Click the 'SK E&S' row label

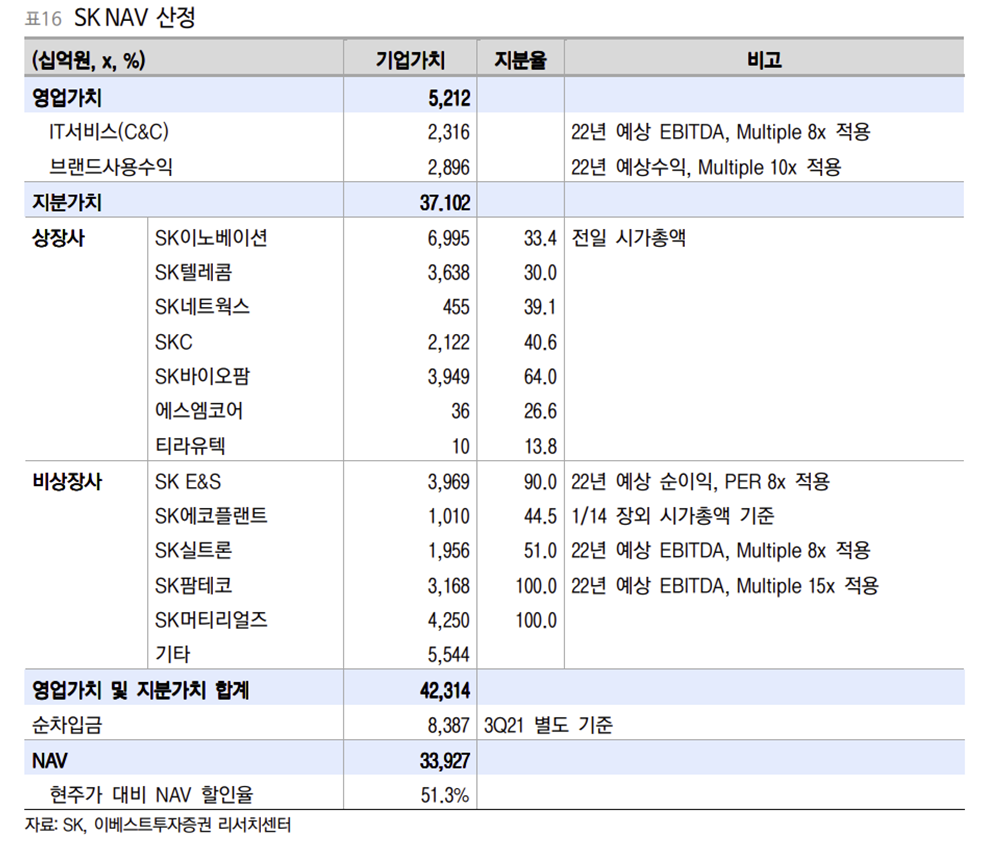click(188, 482)
